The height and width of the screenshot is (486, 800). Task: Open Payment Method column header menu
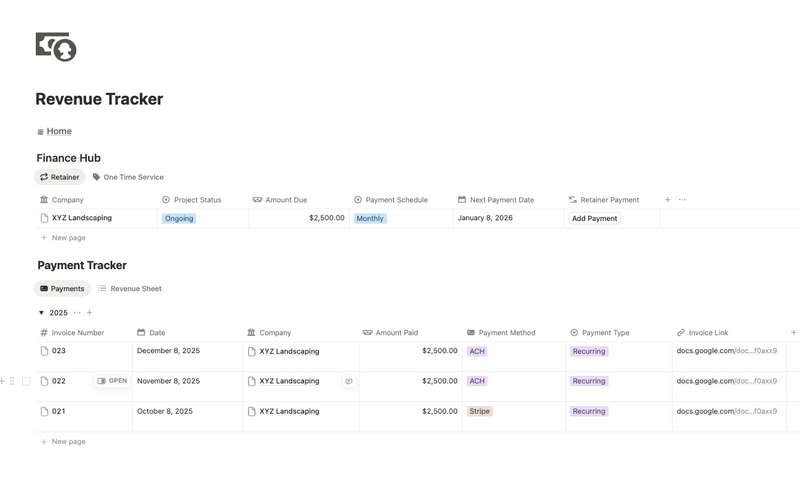pos(506,333)
